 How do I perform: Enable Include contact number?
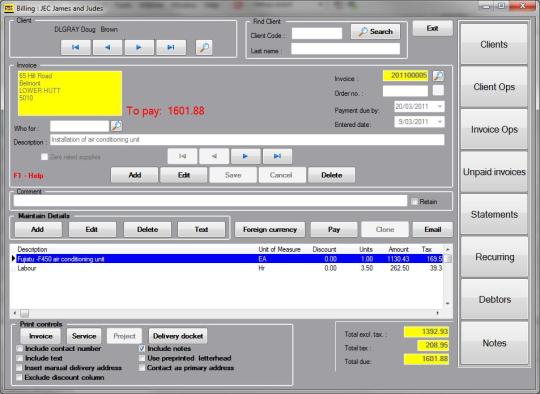(20, 349)
